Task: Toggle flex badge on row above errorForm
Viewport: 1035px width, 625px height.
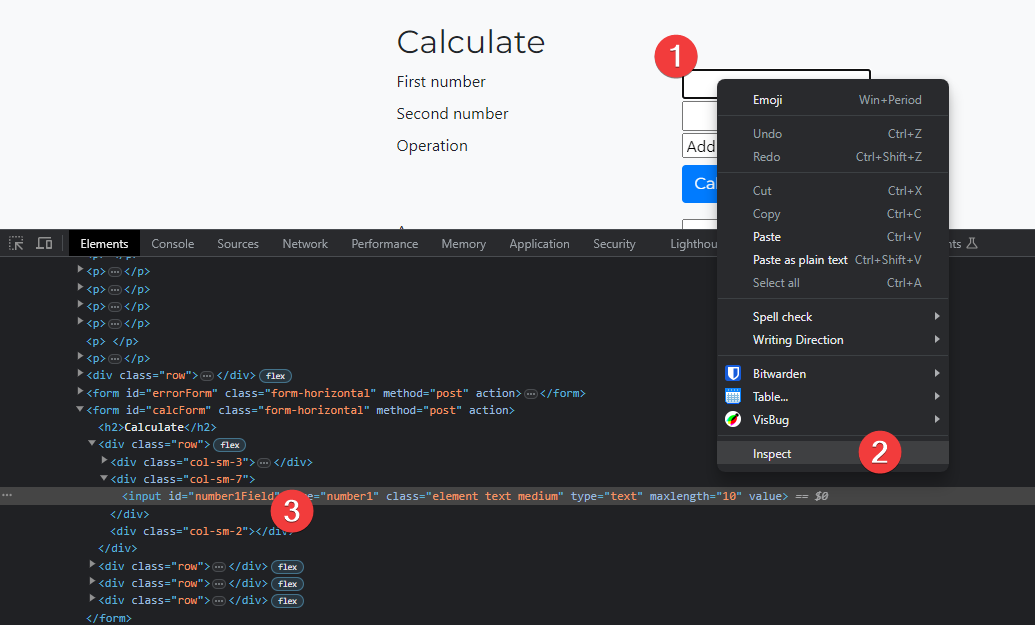Action: pyautogui.click(x=275, y=376)
